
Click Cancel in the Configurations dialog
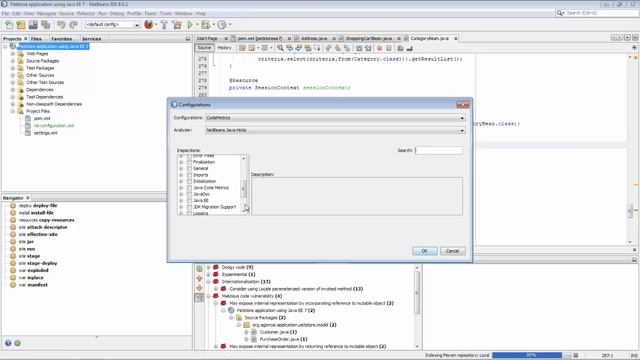point(452,251)
